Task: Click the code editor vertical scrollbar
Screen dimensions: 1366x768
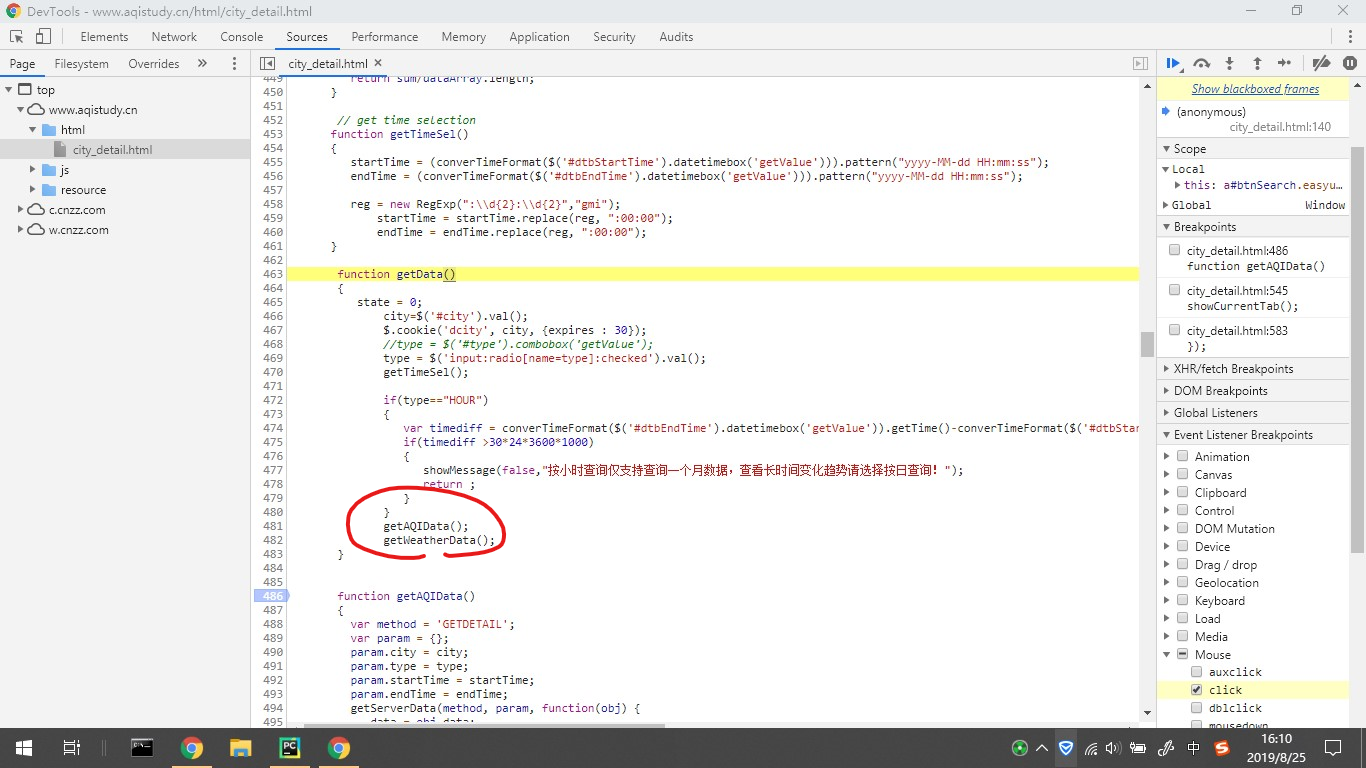Action: coord(1147,344)
